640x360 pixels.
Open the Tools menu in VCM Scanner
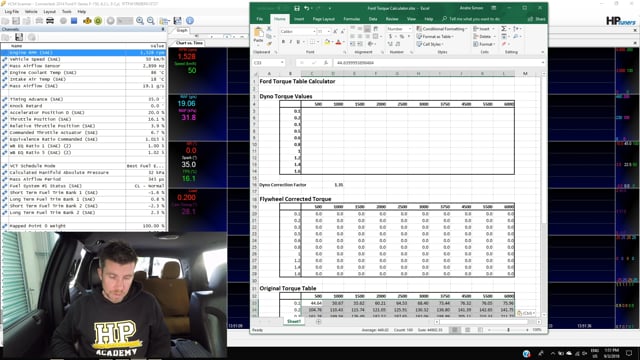[67, 11]
